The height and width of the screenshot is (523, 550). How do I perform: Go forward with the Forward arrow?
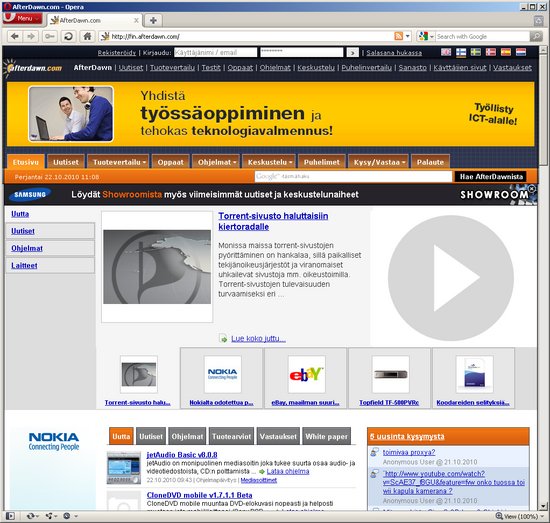[x=31, y=36]
